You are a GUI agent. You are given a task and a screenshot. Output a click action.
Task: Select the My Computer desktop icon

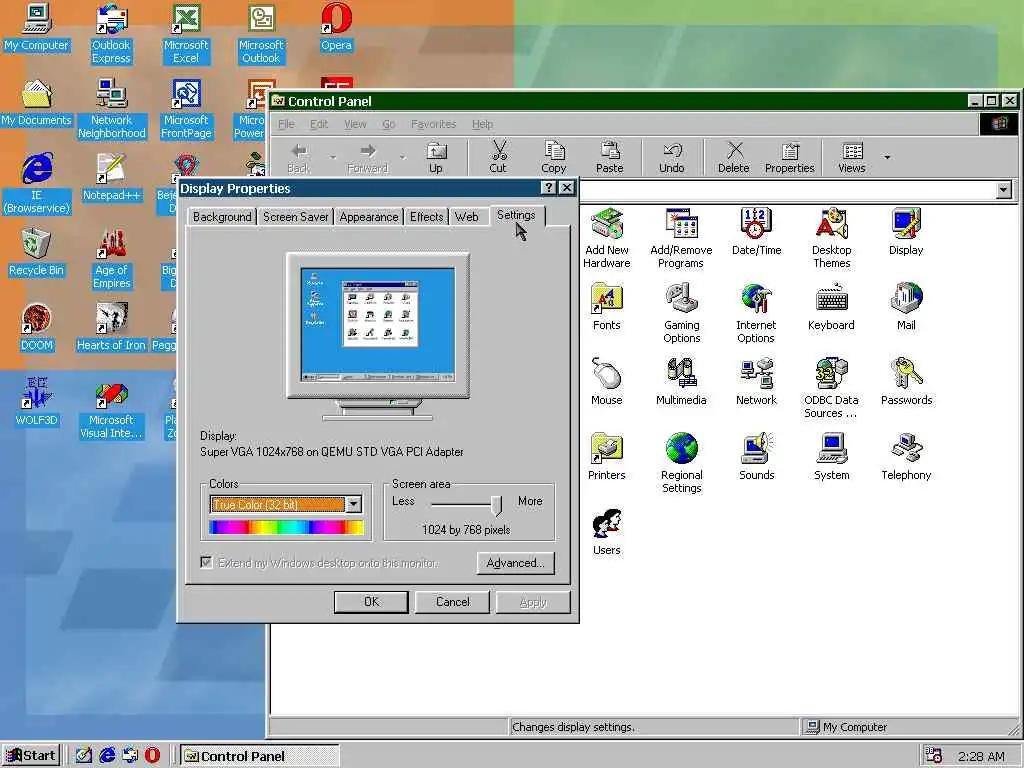[37, 27]
